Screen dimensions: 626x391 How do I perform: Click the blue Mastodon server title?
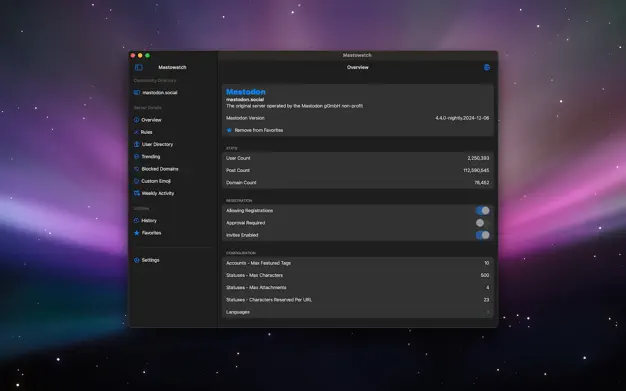coord(246,92)
